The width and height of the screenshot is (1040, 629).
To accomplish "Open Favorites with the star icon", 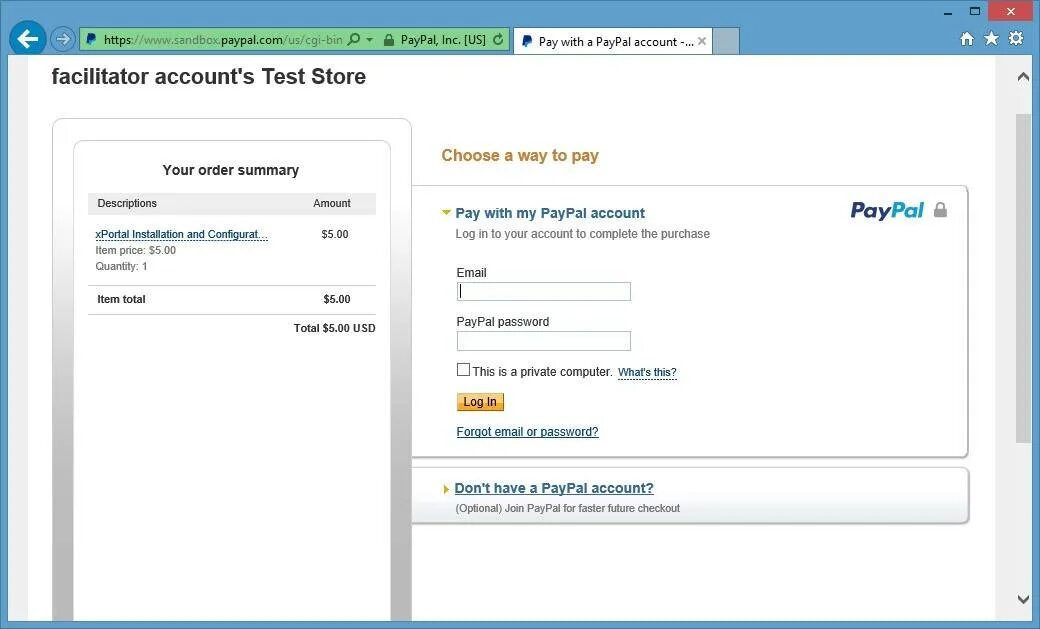I will point(991,39).
